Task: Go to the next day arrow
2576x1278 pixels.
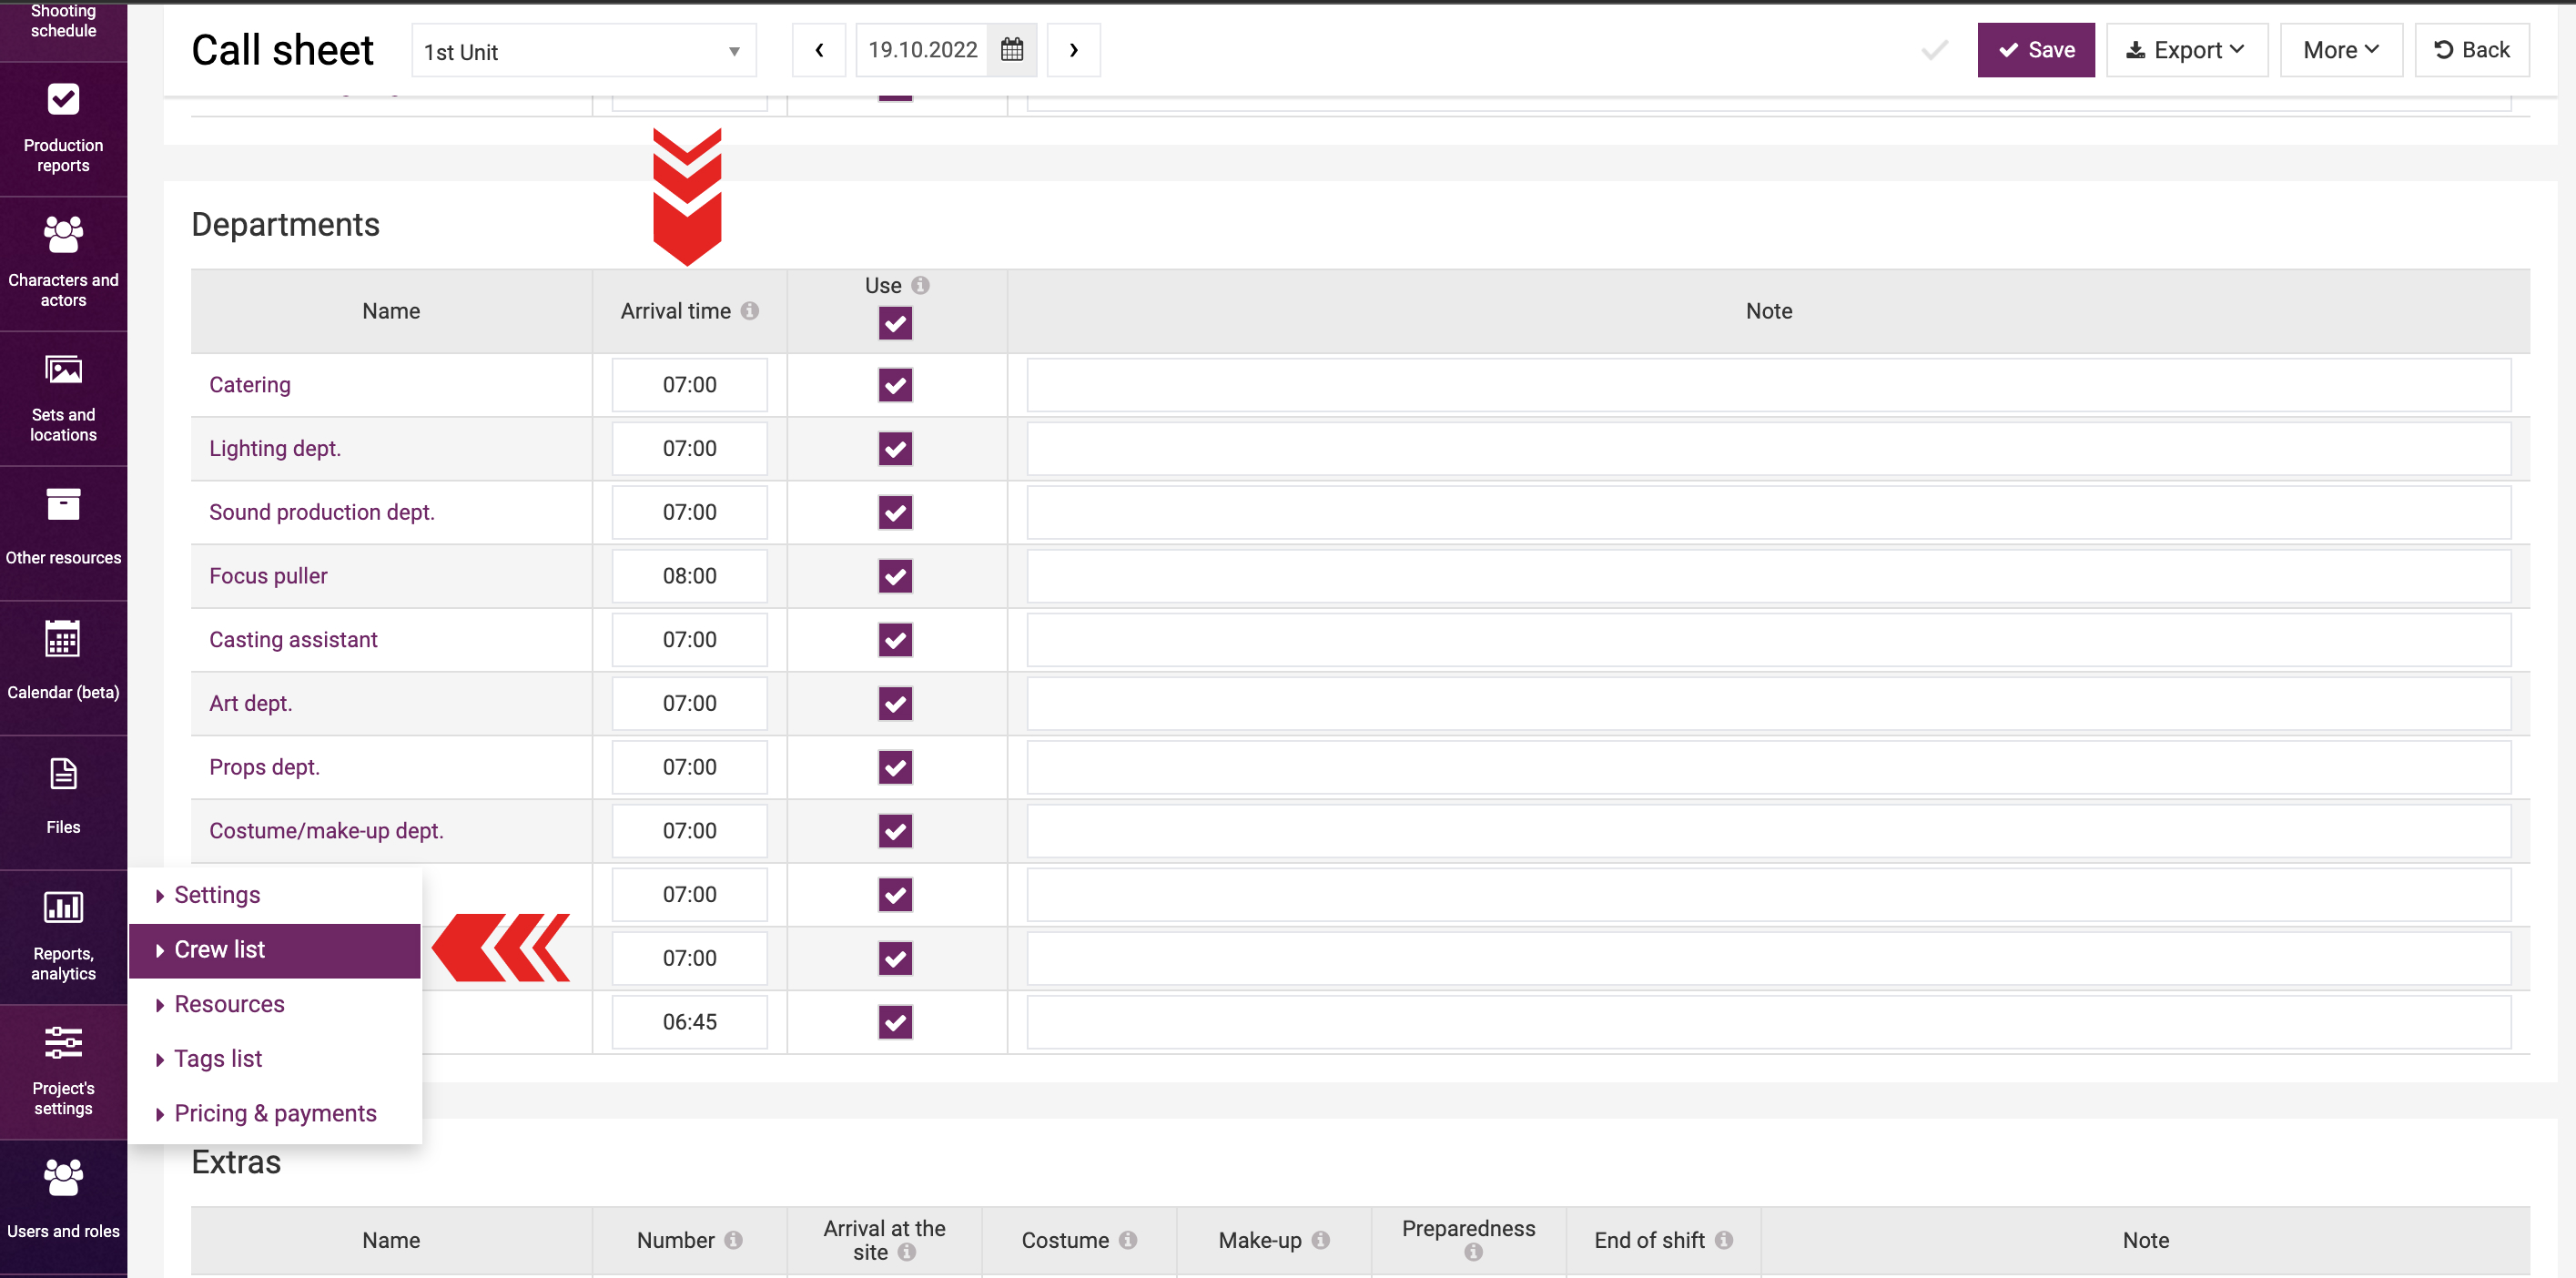Action: pos(1073,50)
